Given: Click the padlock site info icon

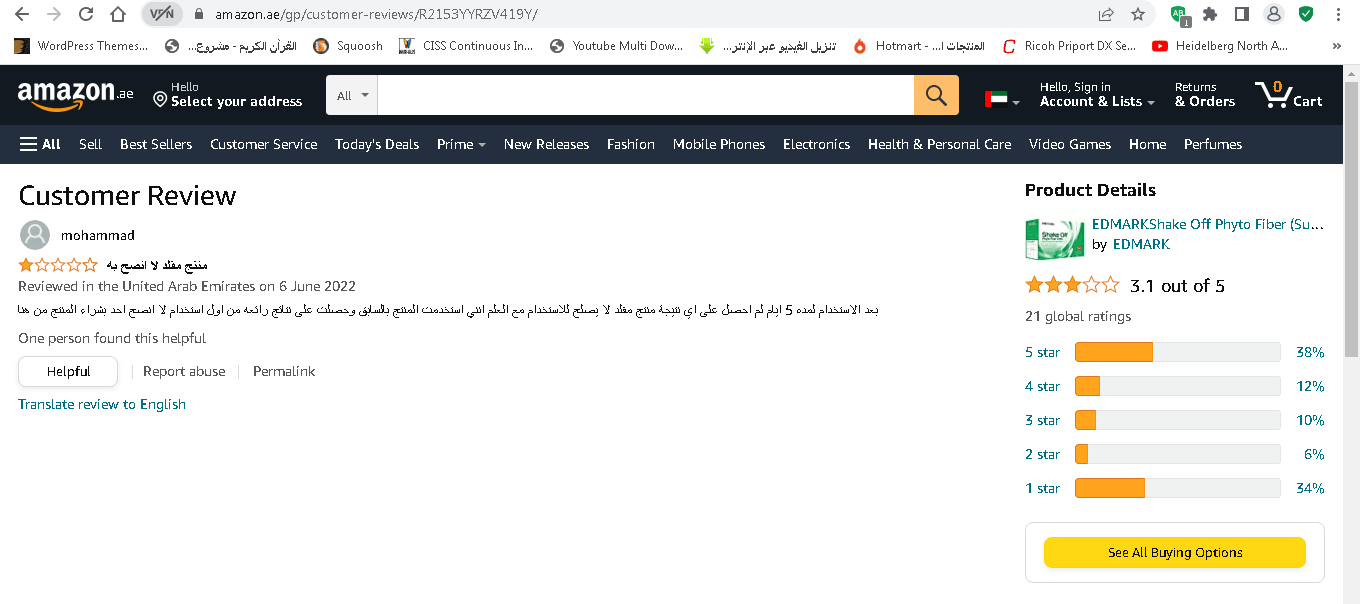Looking at the screenshot, I should click(198, 15).
